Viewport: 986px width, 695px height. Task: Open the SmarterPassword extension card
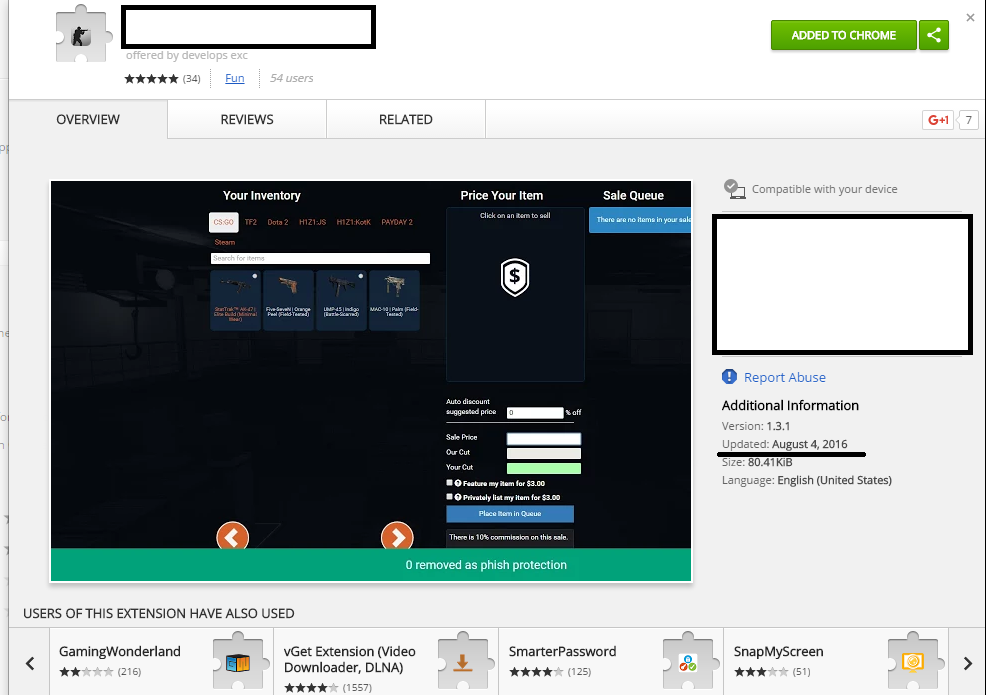pos(611,661)
